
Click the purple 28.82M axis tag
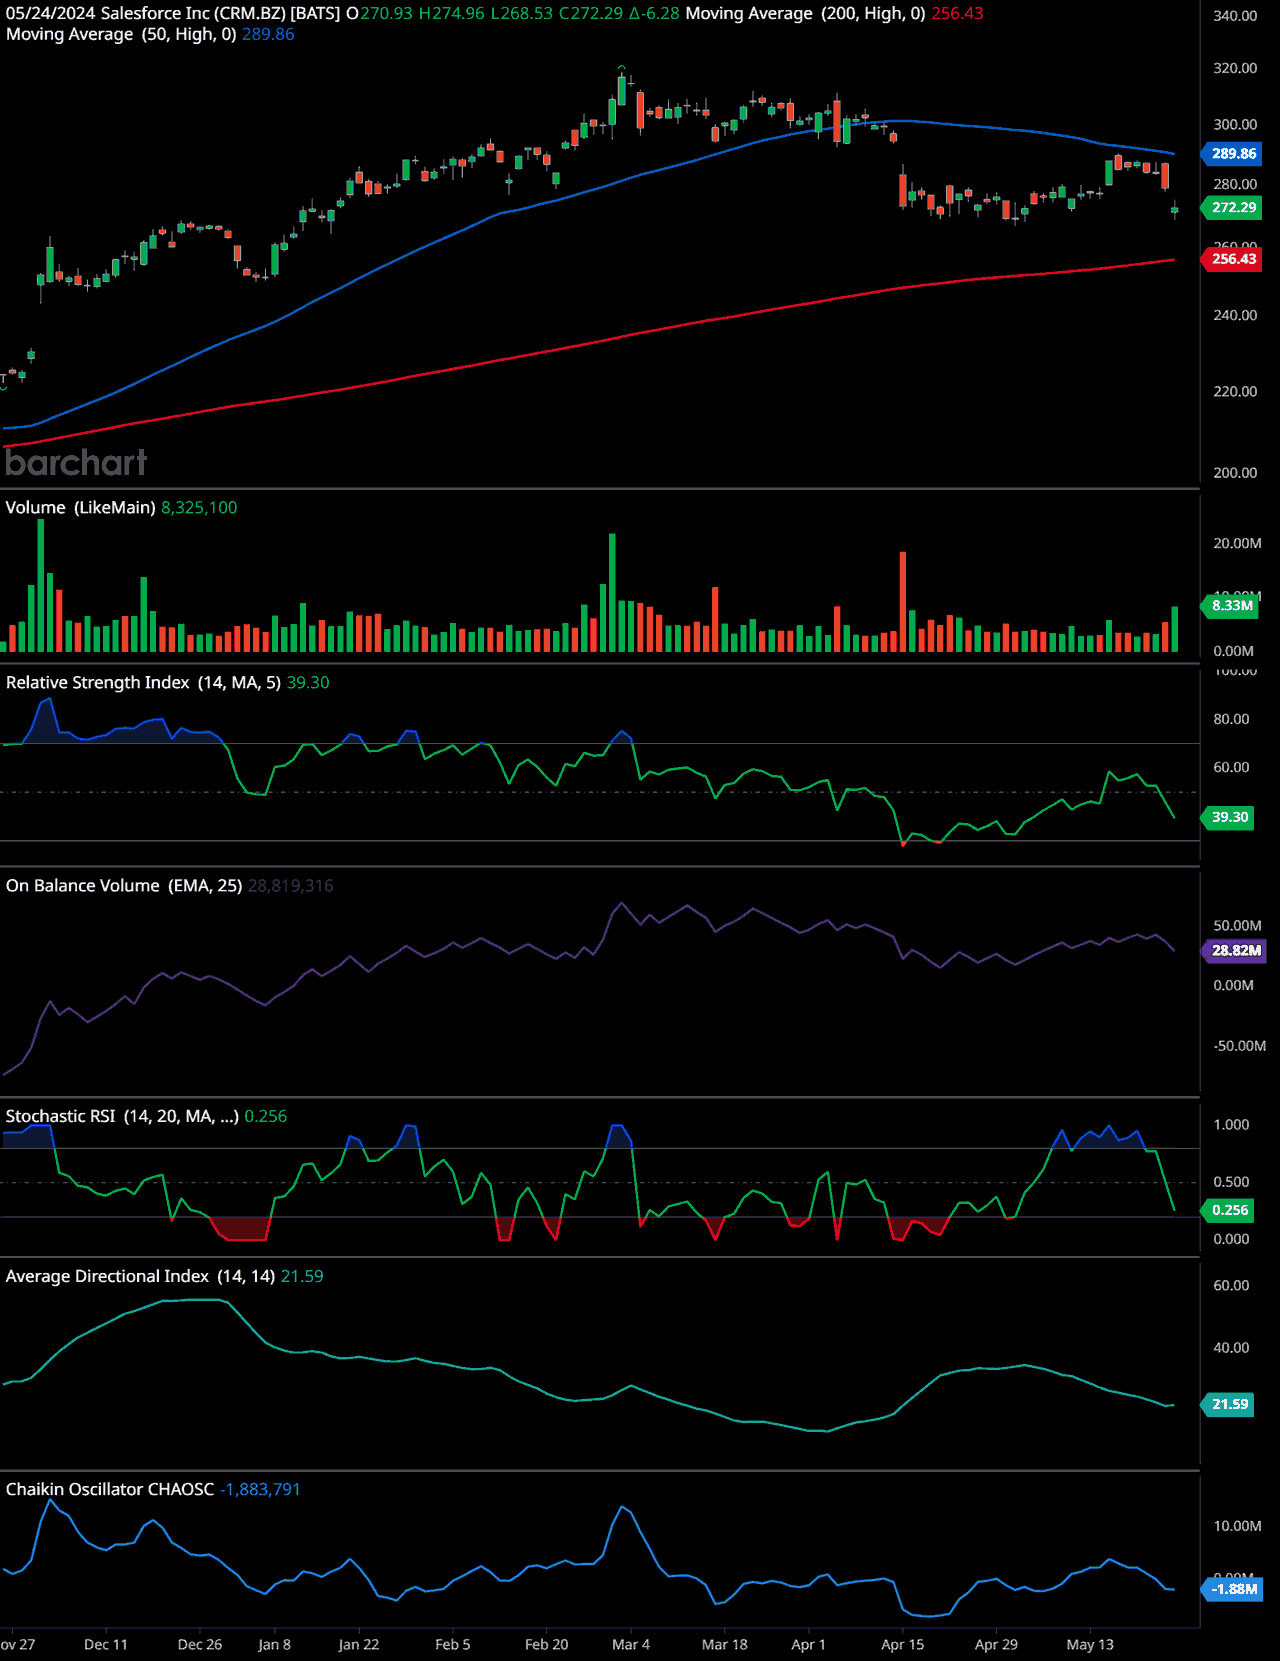coord(1235,951)
